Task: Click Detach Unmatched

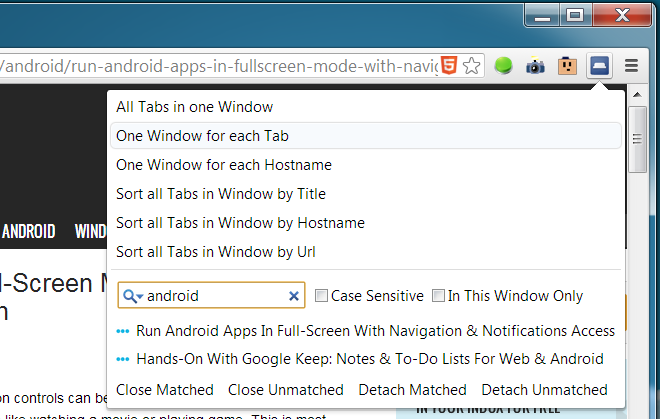Action: pyautogui.click(x=544, y=390)
